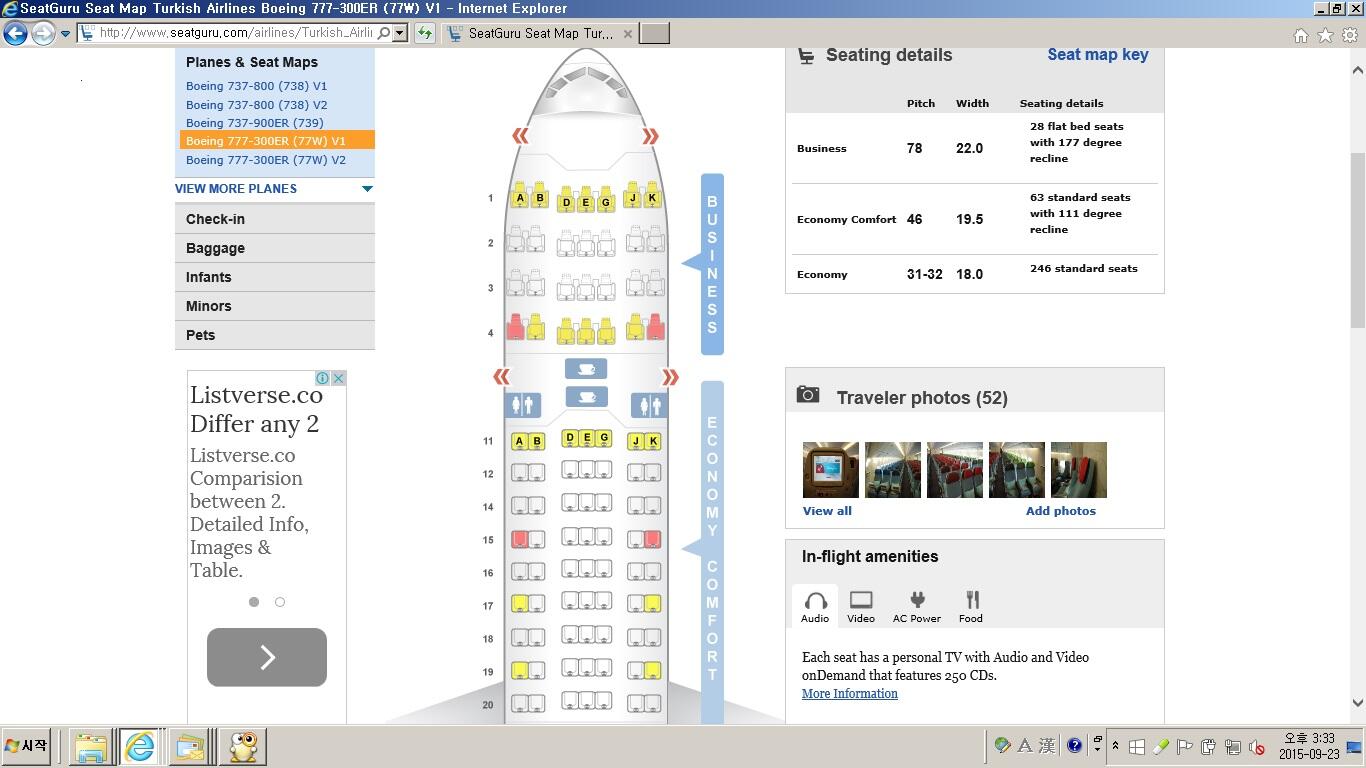
Task: Open Boeing 737-800 (738) V2 seat map
Action: click(x=256, y=105)
